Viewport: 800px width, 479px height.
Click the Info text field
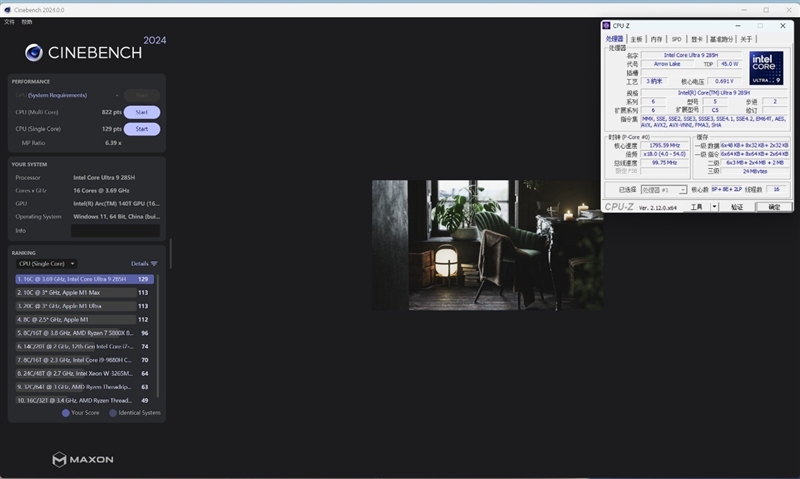[x=115, y=230]
